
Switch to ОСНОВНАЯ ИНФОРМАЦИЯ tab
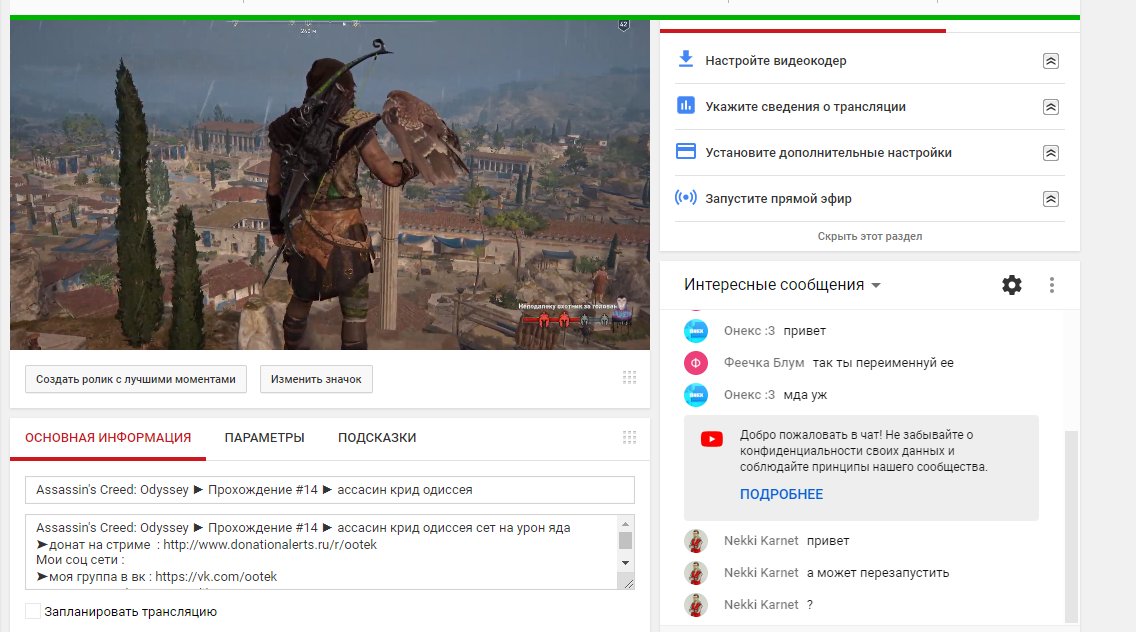[x=108, y=438]
